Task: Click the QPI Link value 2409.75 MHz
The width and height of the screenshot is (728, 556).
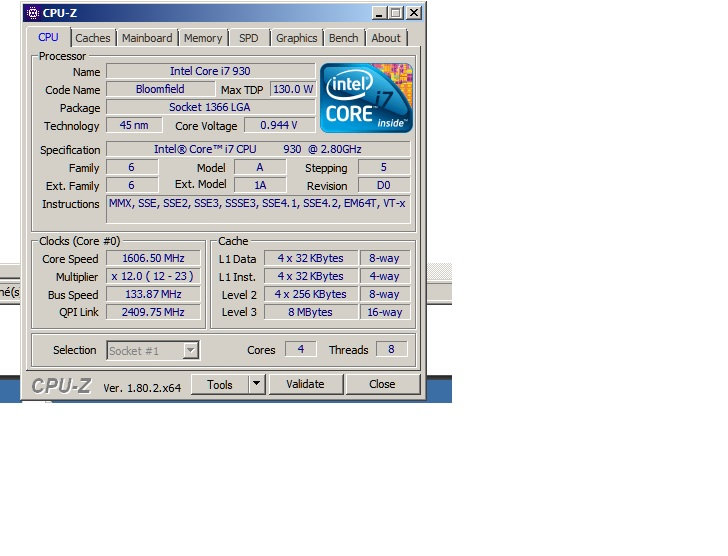Action: point(153,312)
